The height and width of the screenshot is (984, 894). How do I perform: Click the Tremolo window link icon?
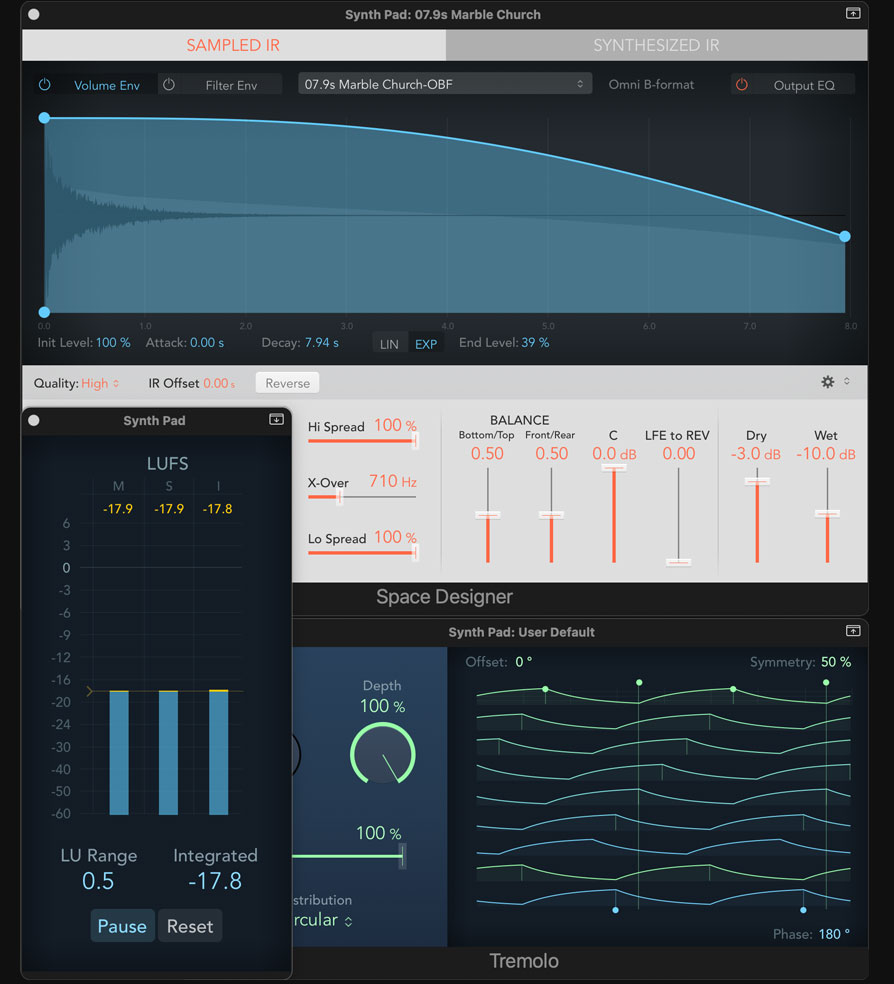[853, 631]
